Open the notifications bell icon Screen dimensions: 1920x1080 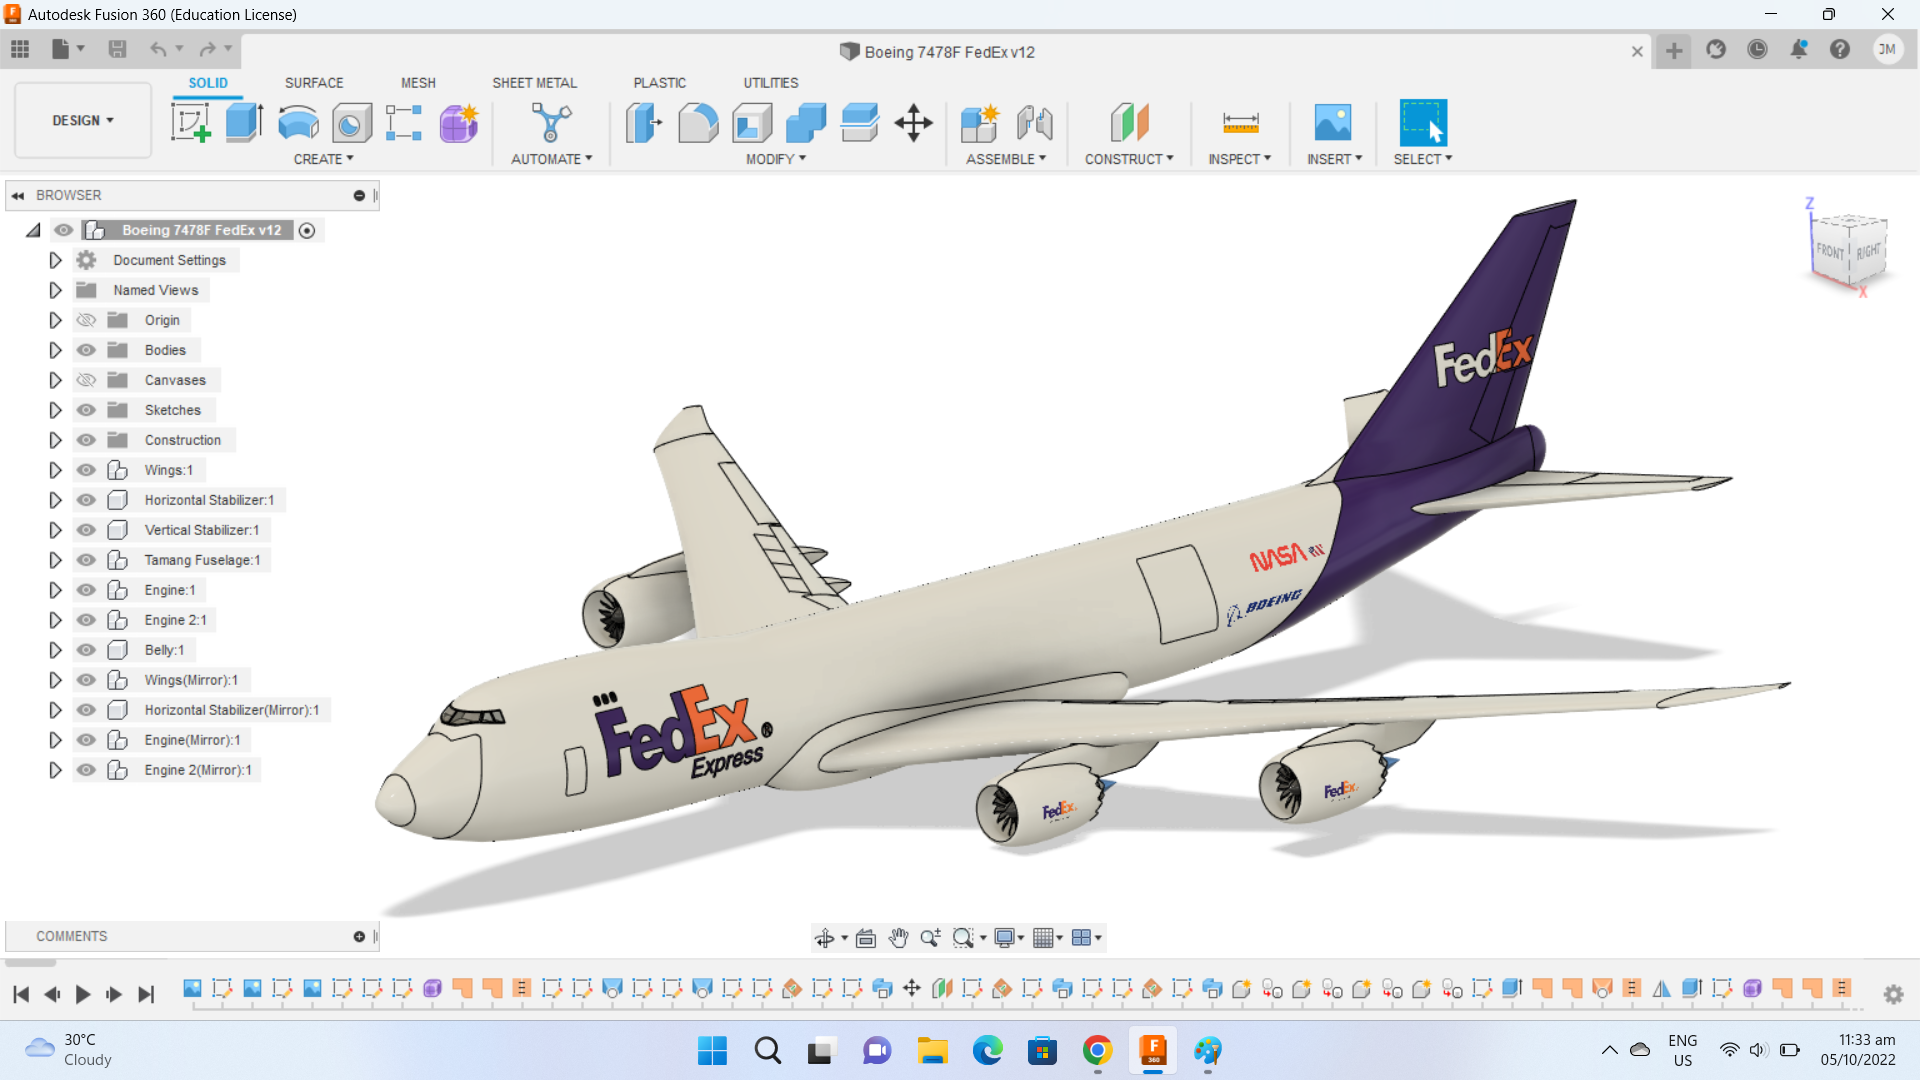(x=1799, y=50)
